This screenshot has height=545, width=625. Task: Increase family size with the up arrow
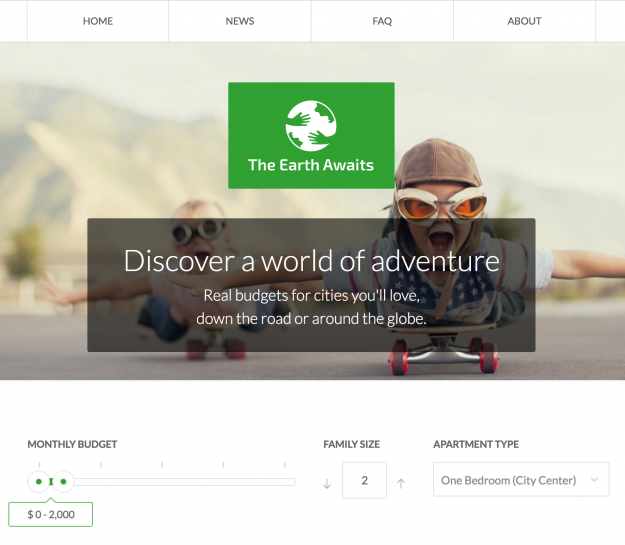click(x=401, y=484)
